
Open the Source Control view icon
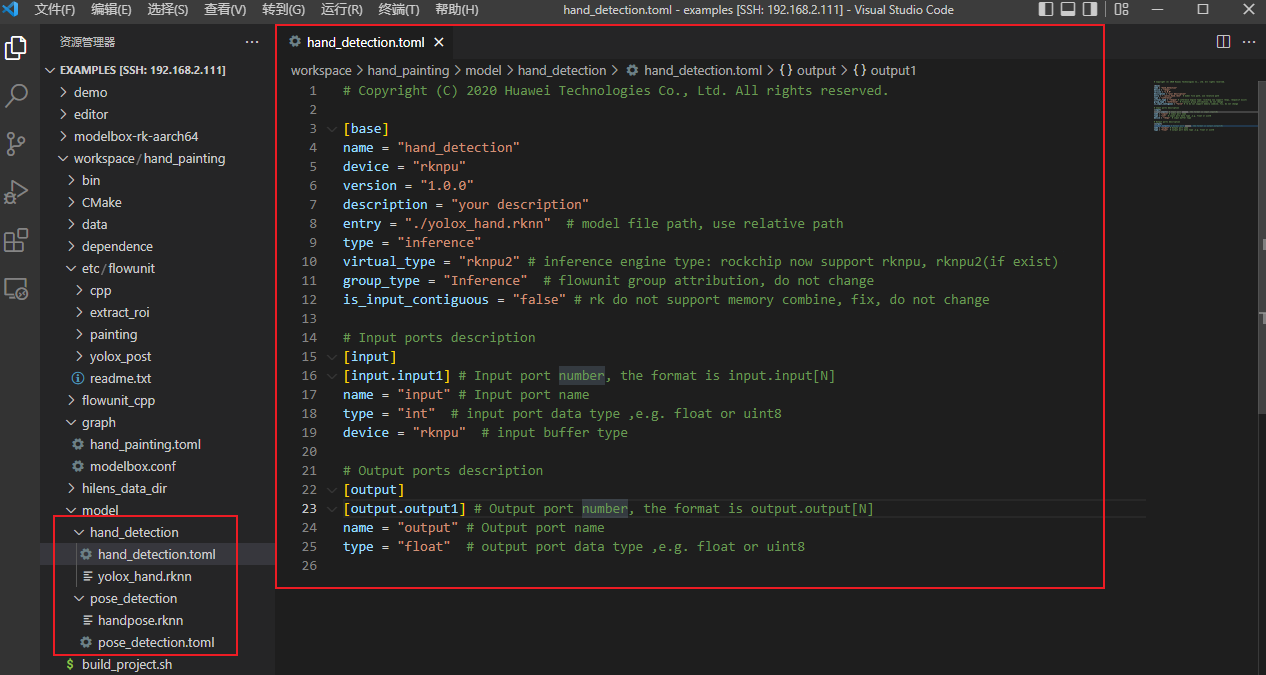tap(16, 143)
